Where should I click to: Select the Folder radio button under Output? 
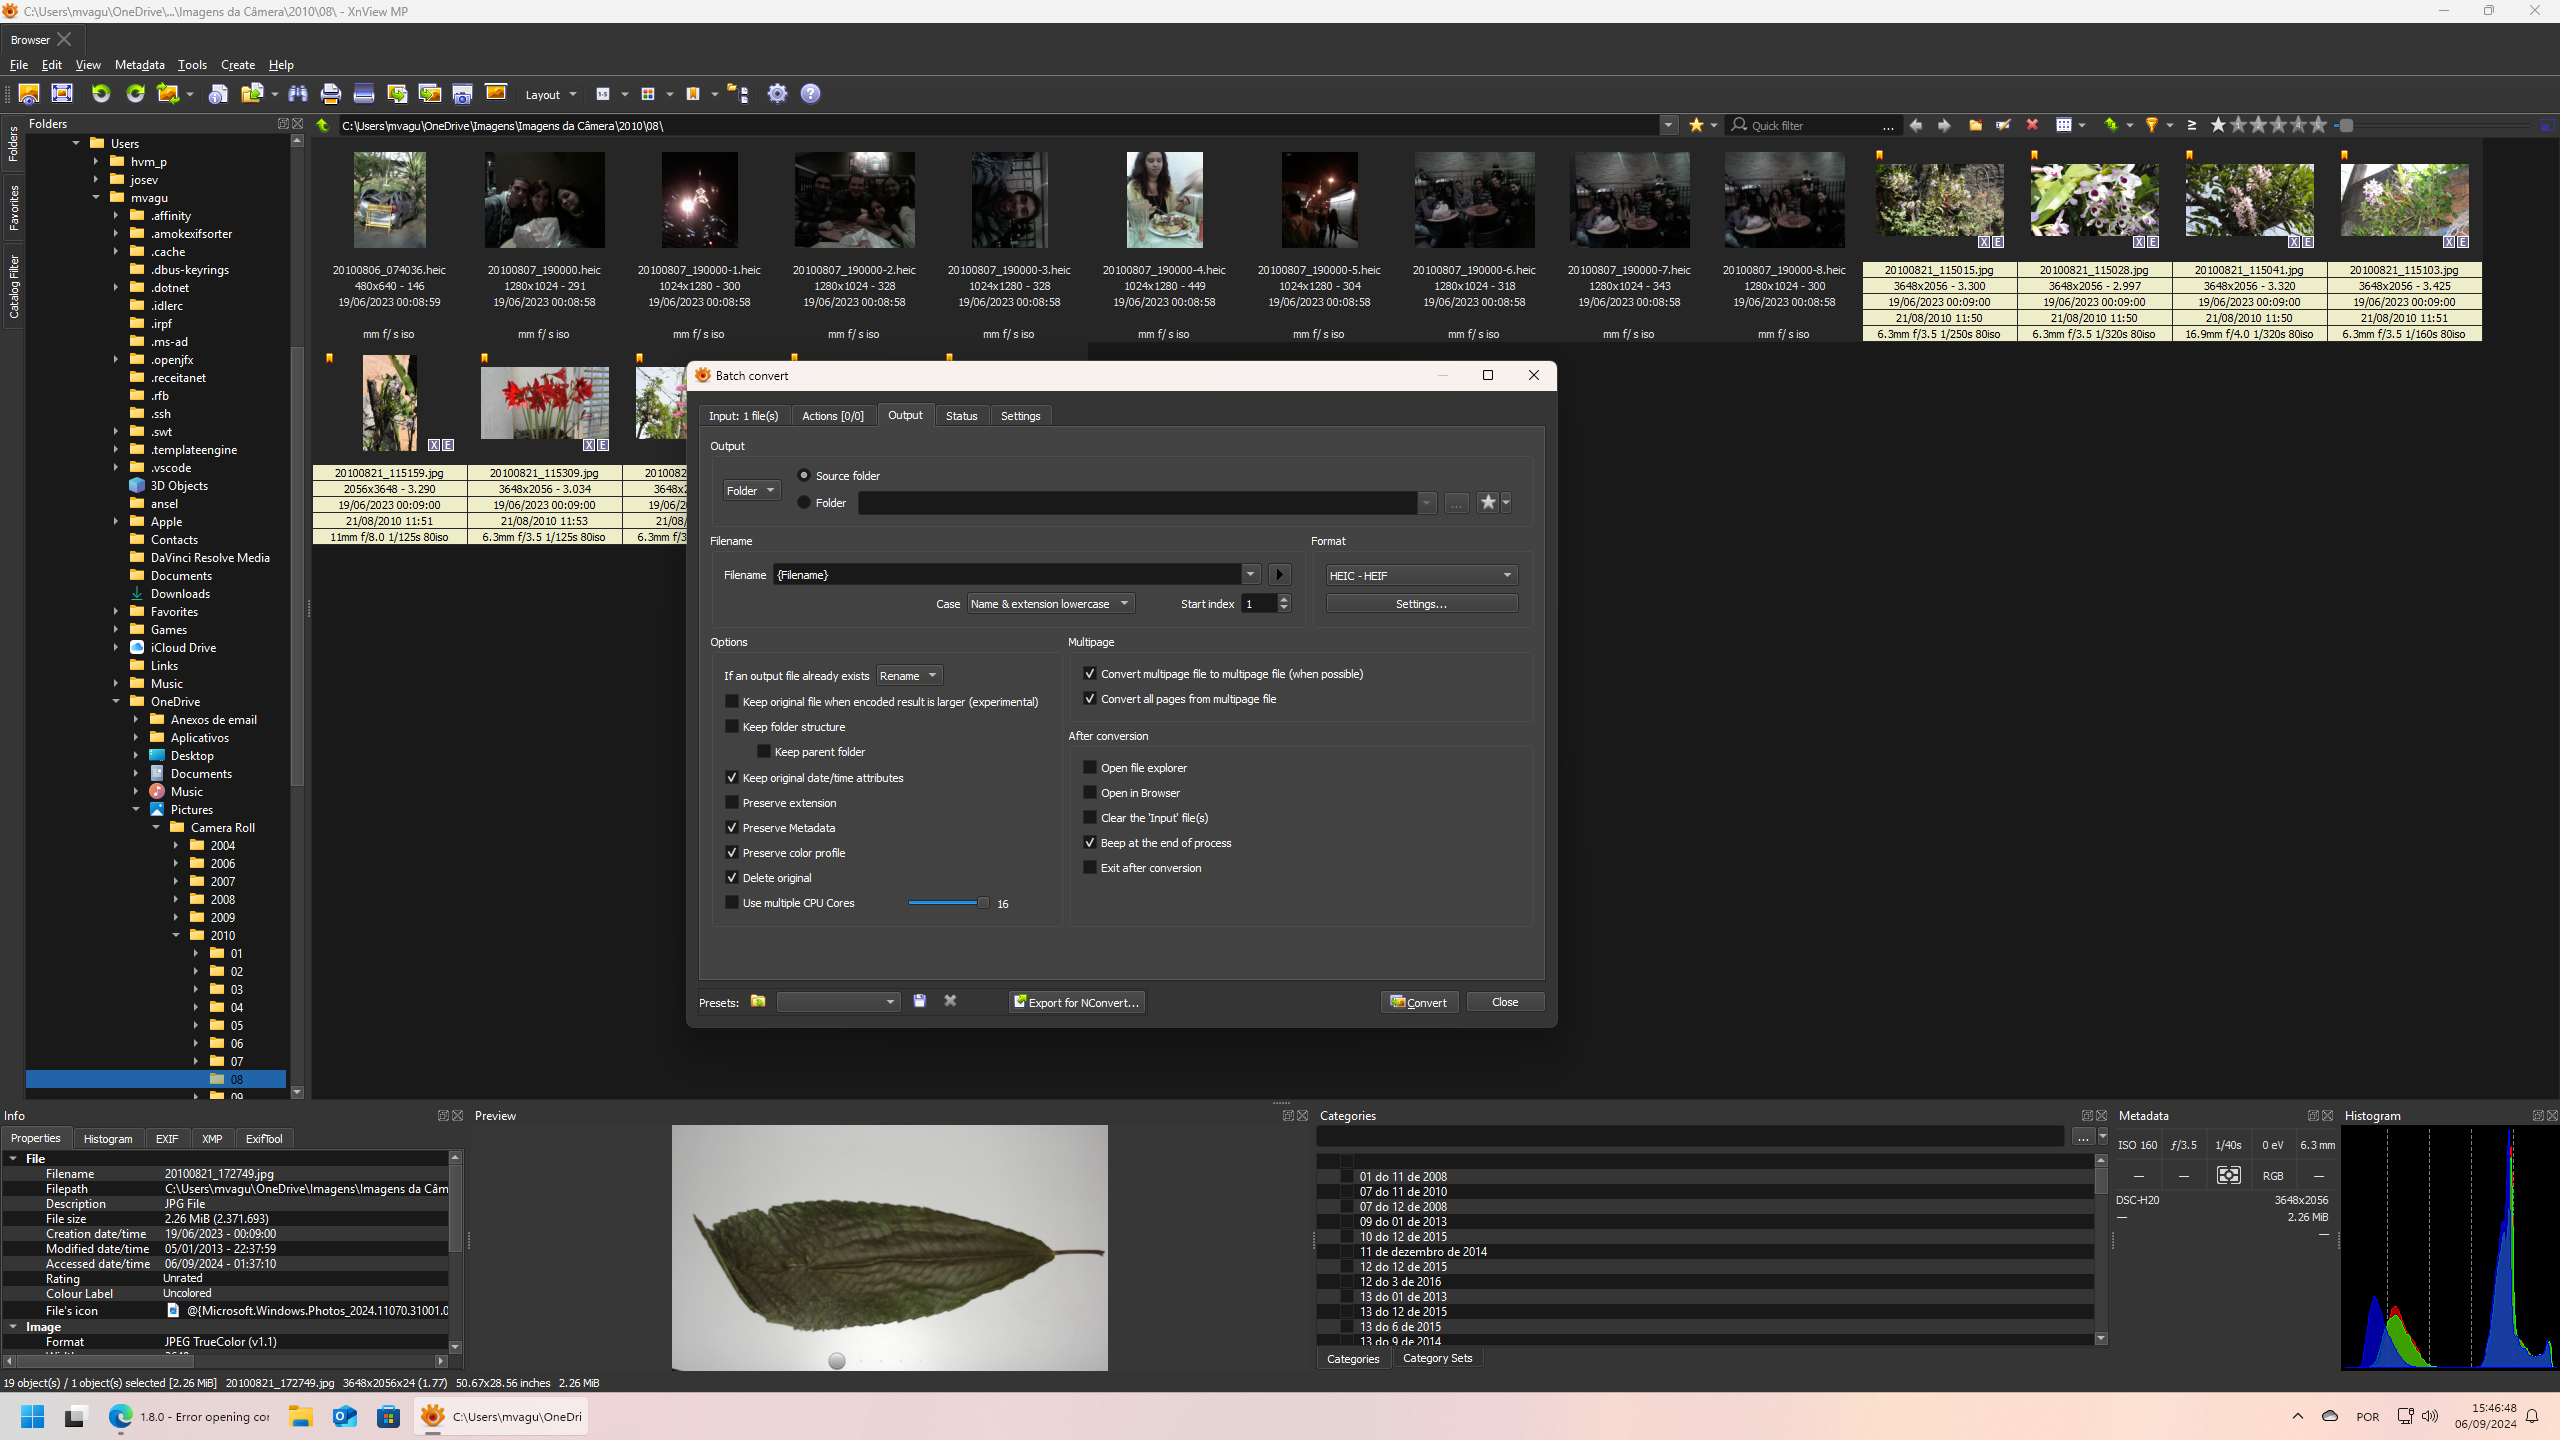pos(804,503)
